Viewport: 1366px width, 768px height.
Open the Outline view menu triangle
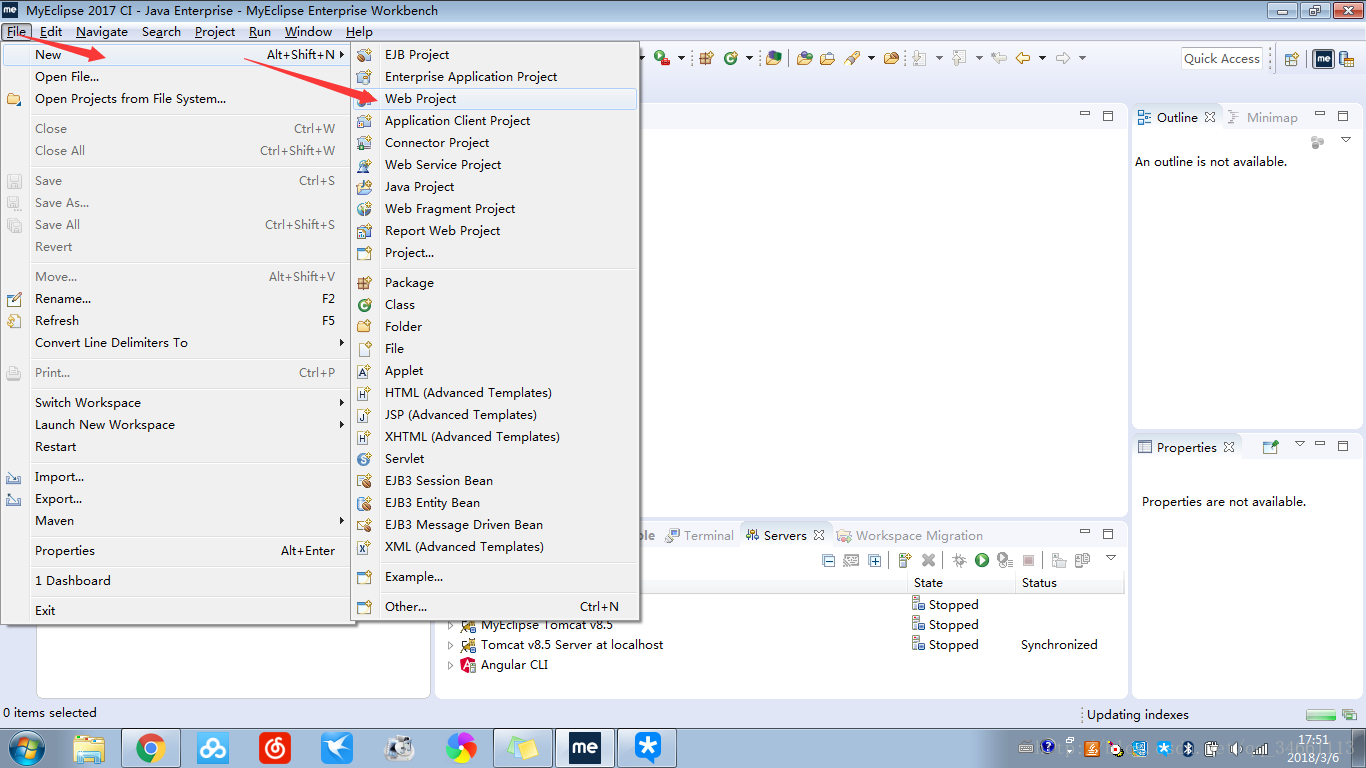tap(1346, 140)
